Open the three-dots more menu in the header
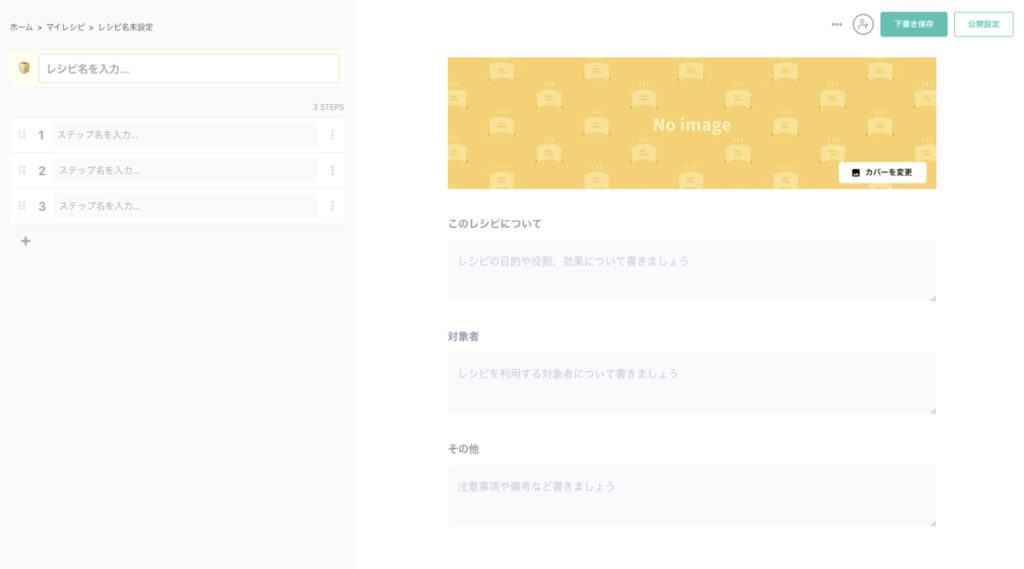1024x569 pixels. [x=837, y=24]
